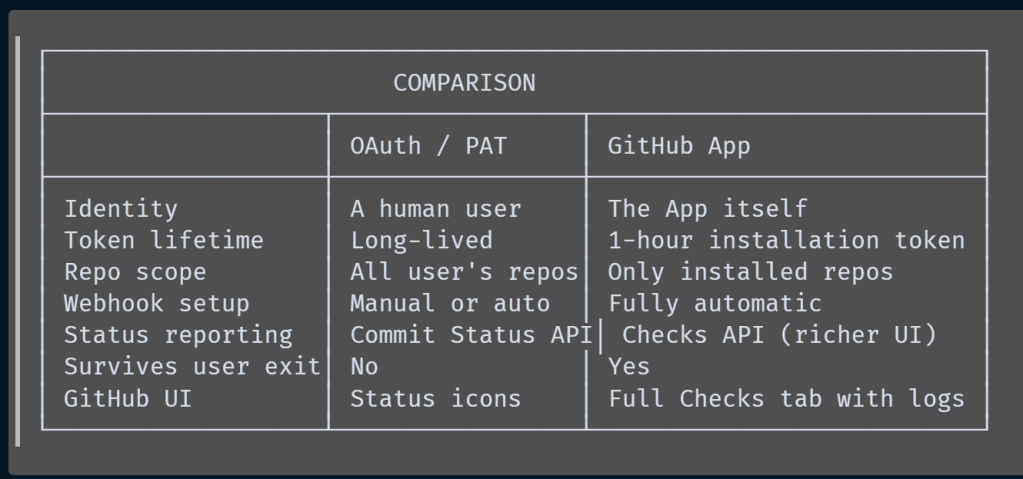
Task: Click the COMPARISON table title
Action: 464,83
